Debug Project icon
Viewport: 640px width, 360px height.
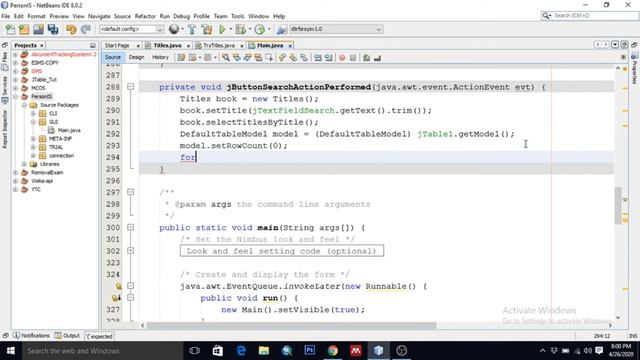point(241,29)
